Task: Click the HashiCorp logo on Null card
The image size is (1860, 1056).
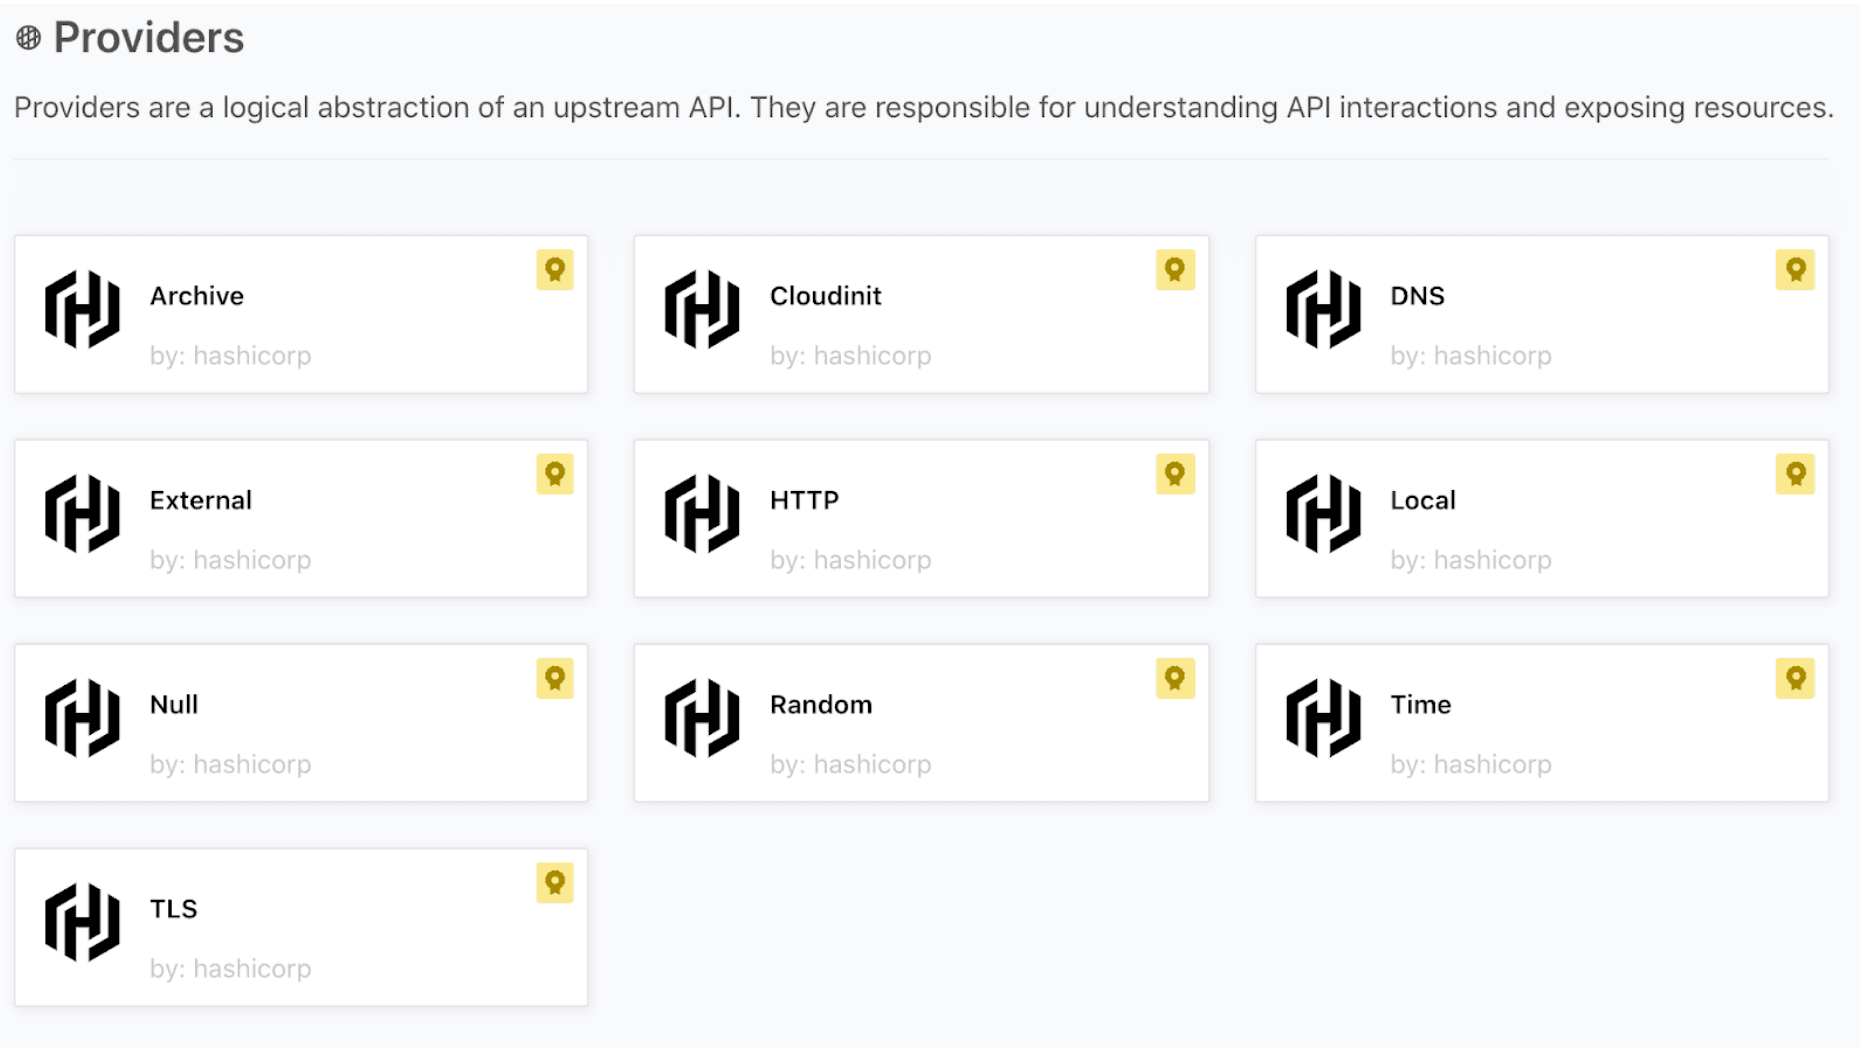Action: pyautogui.click(x=82, y=718)
